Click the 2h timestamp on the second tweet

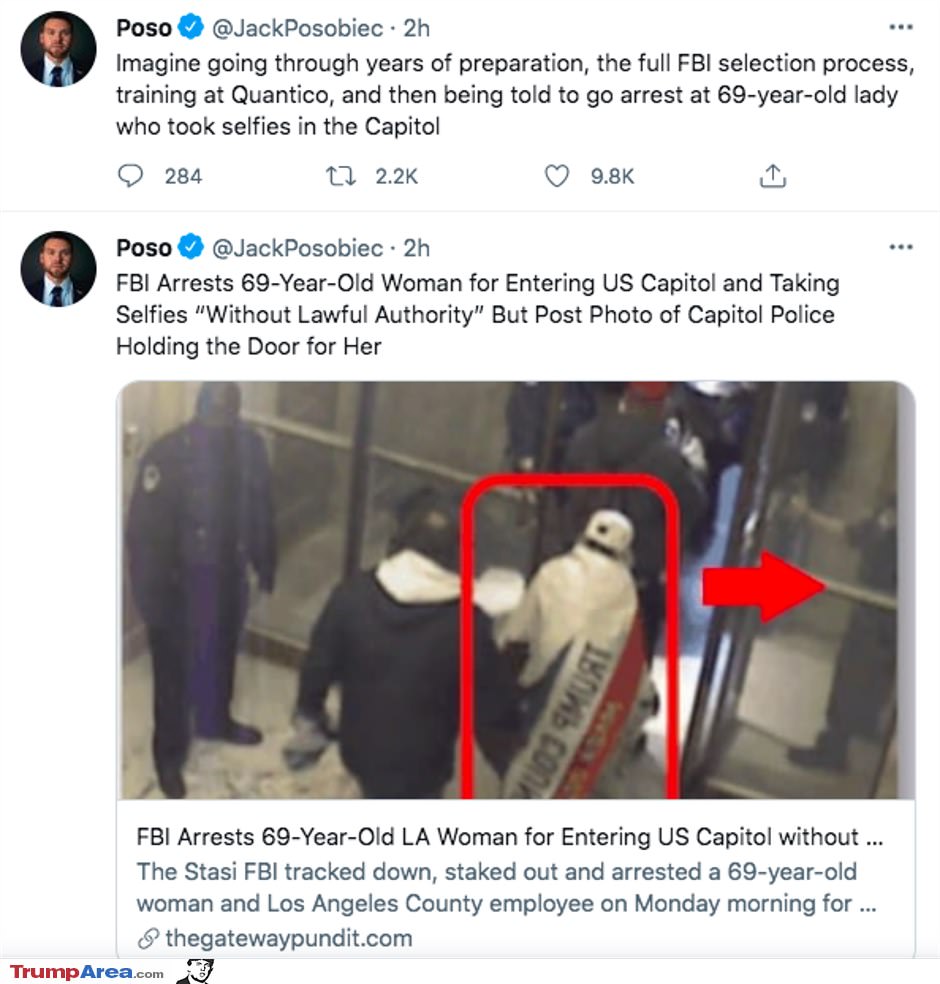(x=416, y=246)
